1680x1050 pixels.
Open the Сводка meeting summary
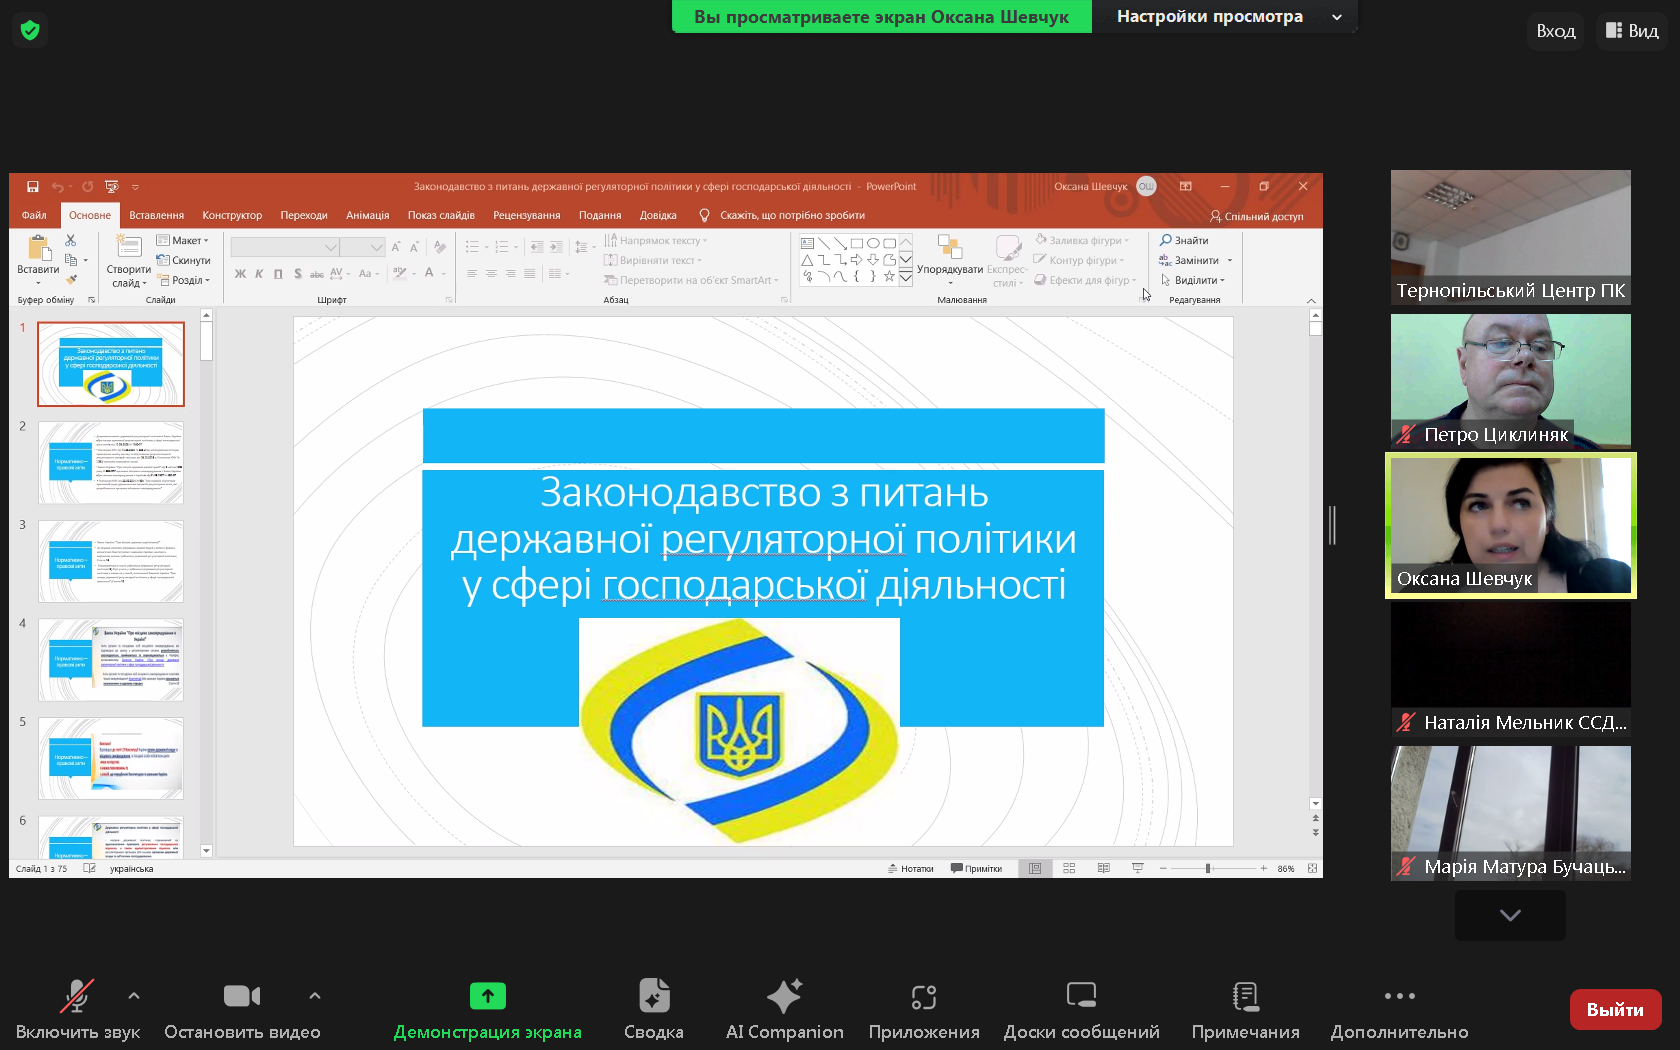[x=654, y=1010]
